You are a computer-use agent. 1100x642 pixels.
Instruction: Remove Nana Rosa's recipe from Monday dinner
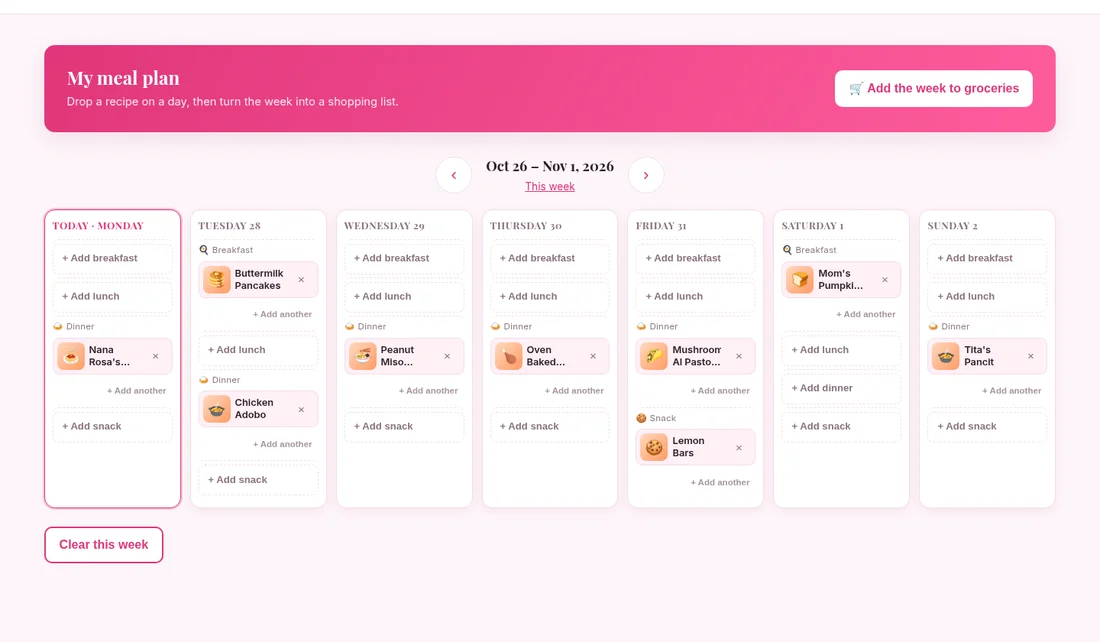coord(156,356)
